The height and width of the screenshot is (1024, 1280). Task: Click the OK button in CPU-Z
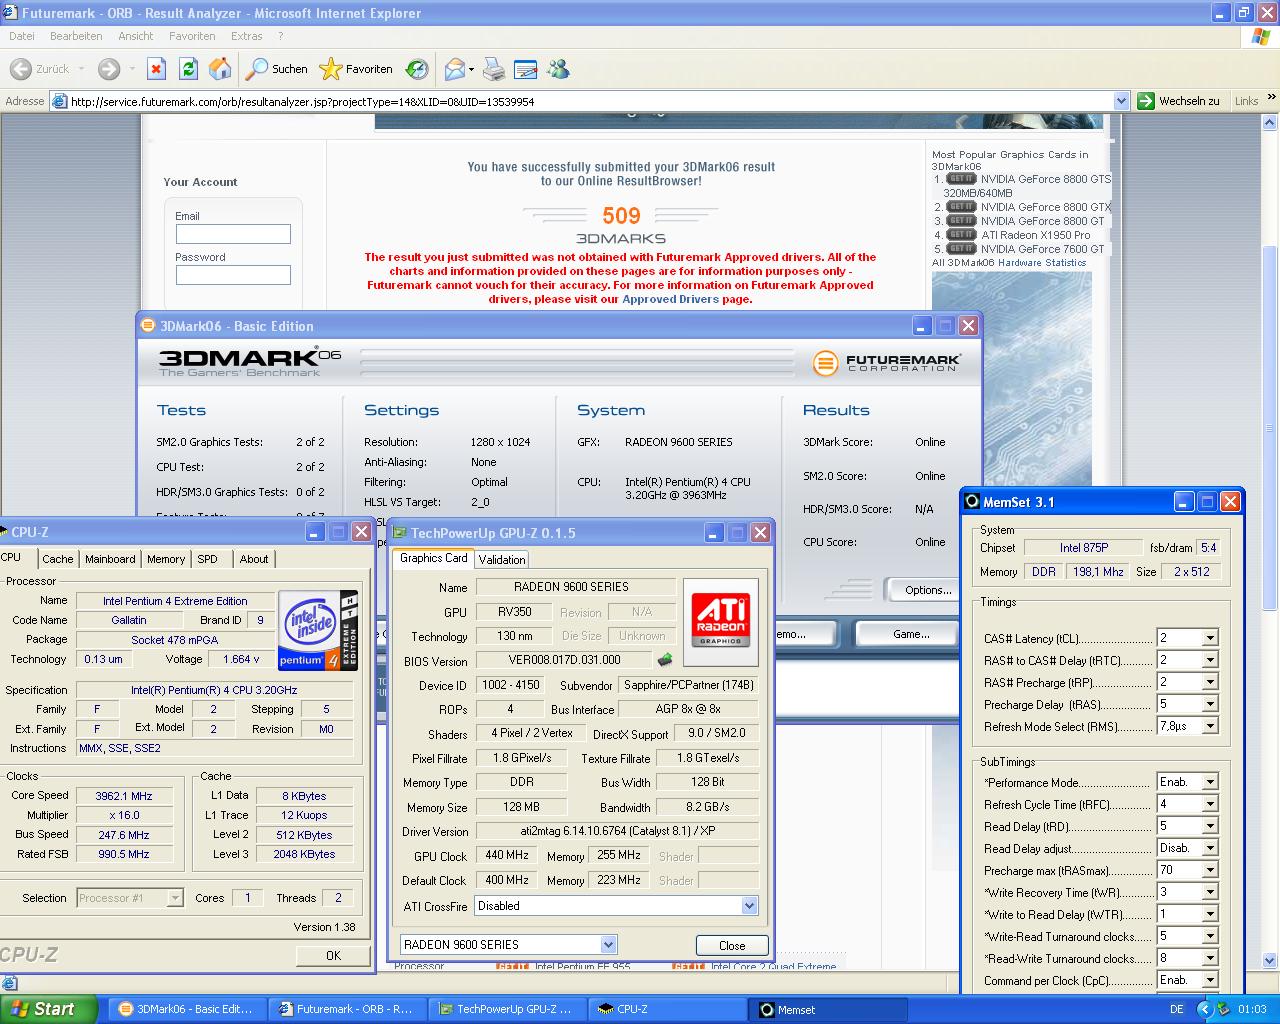[x=333, y=955]
